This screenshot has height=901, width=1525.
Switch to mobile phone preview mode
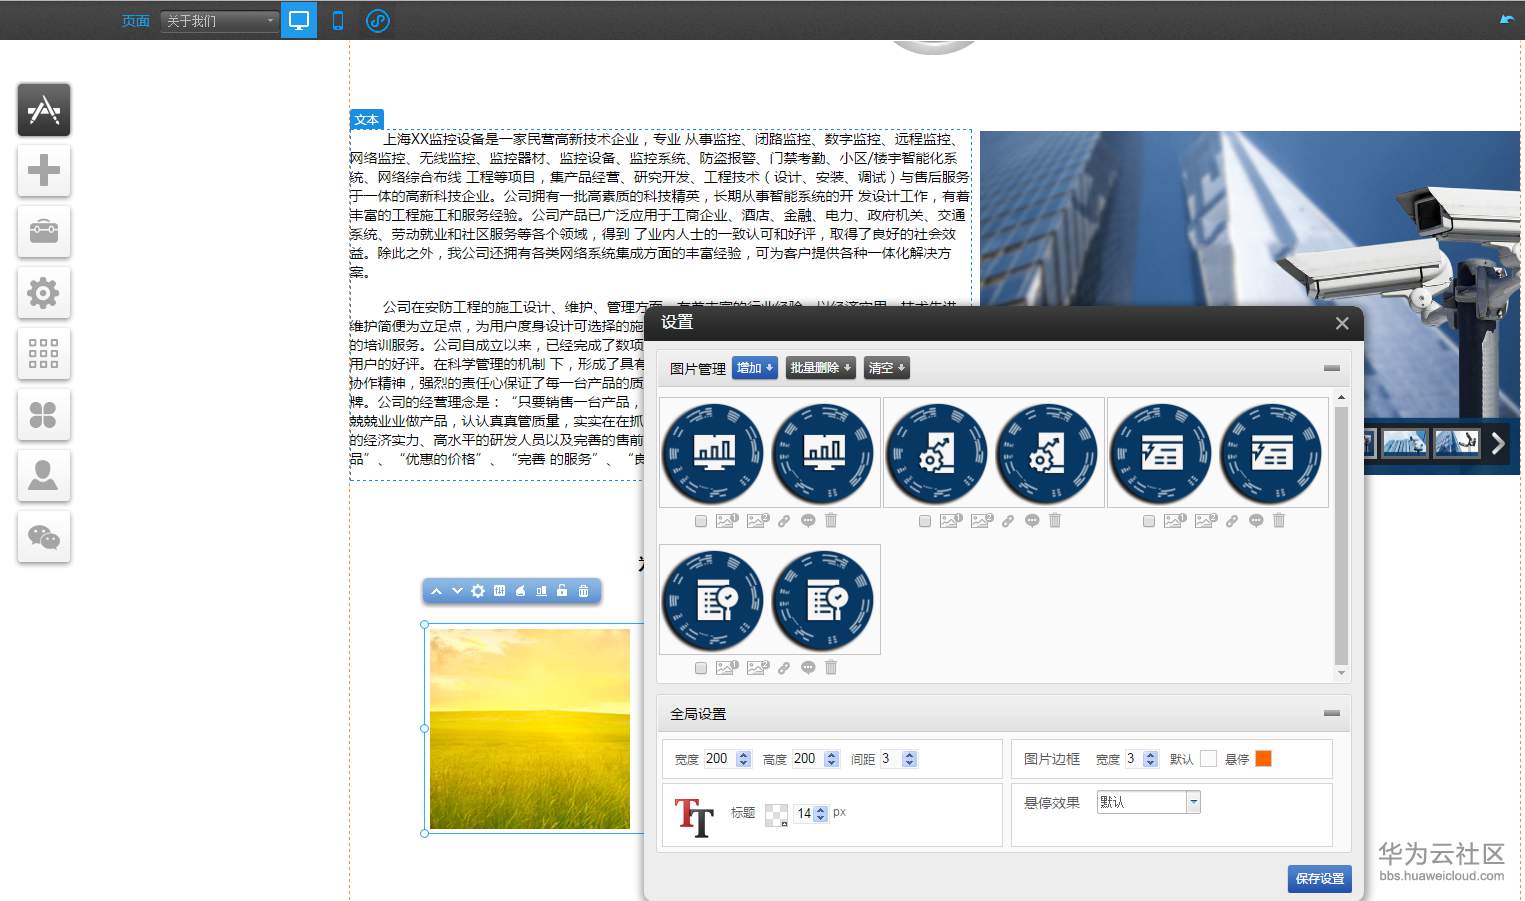[x=338, y=20]
